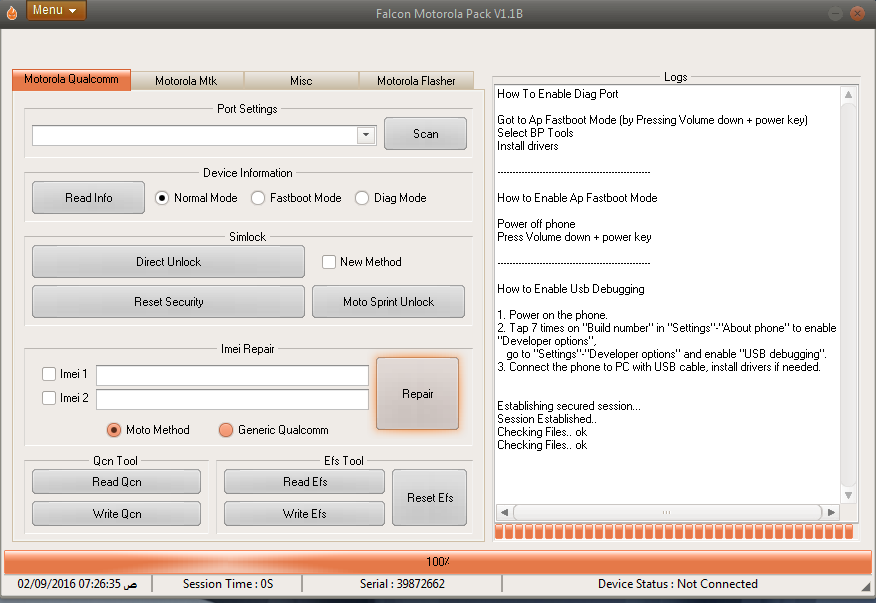This screenshot has width=876, height=603.
Task: Check the Imei 1 checkbox
Action: [x=49, y=374]
